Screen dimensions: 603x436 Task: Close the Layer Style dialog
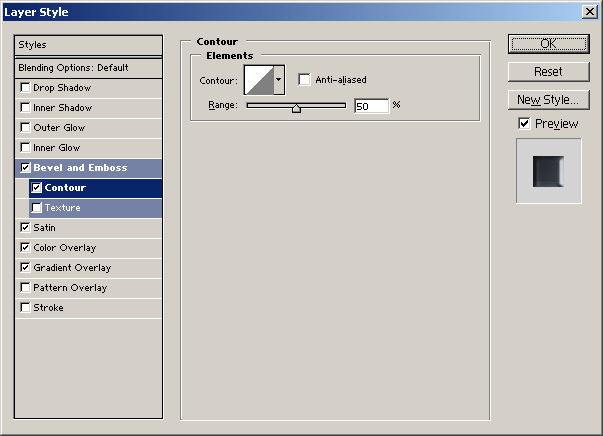point(589,12)
